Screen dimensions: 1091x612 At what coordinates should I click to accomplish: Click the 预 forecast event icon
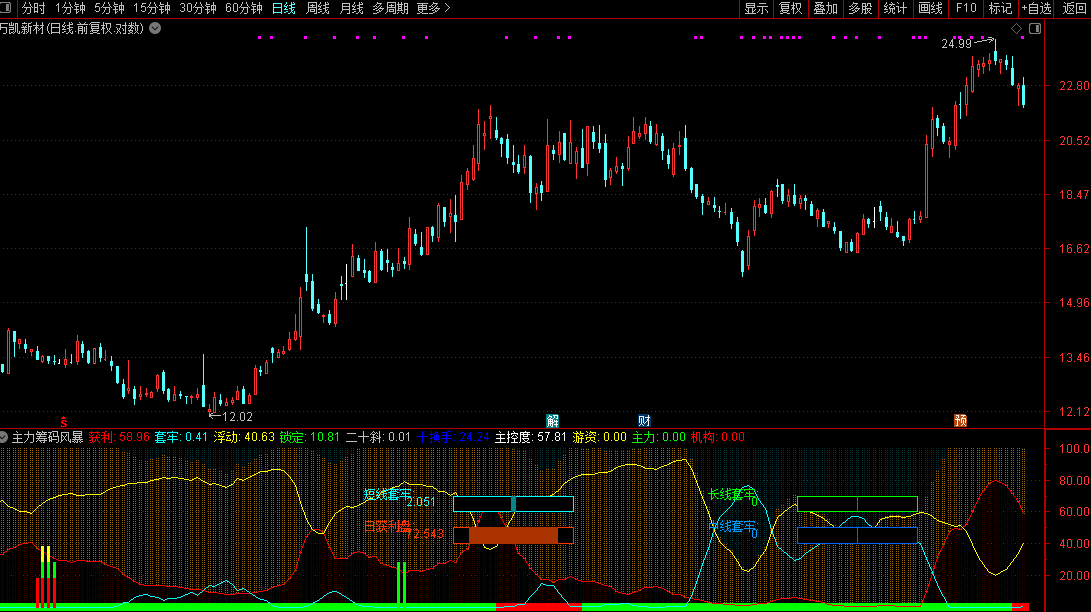click(x=960, y=420)
